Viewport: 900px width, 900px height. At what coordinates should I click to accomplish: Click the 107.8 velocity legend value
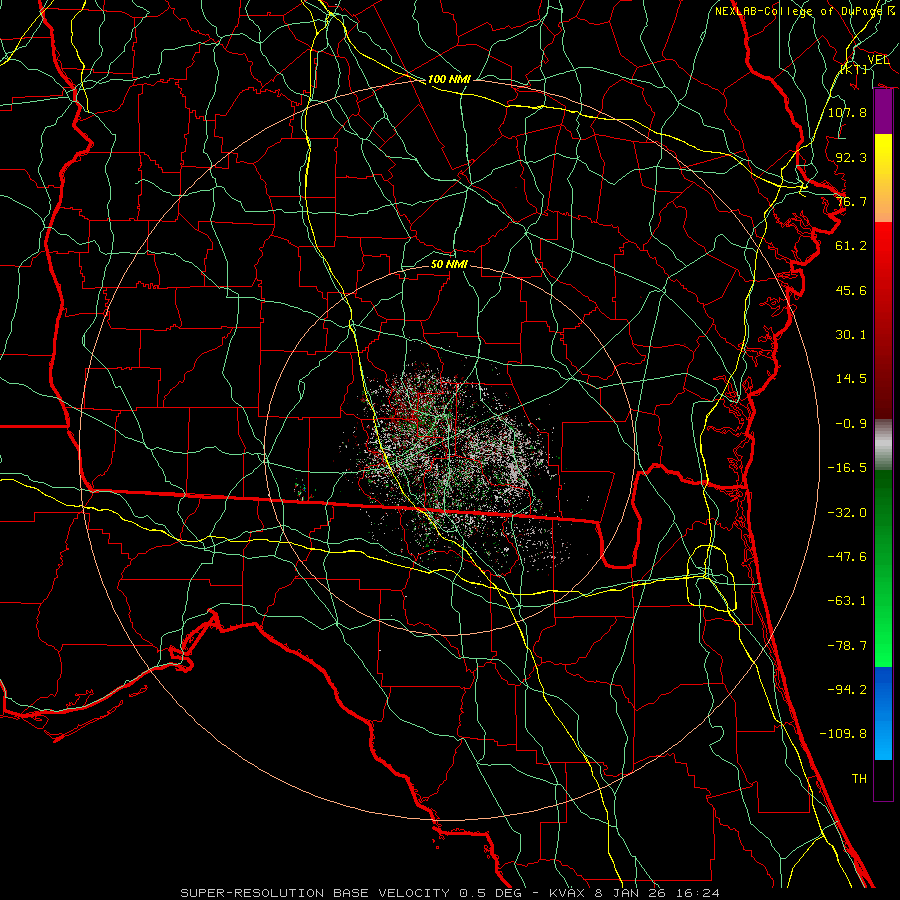(x=847, y=112)
